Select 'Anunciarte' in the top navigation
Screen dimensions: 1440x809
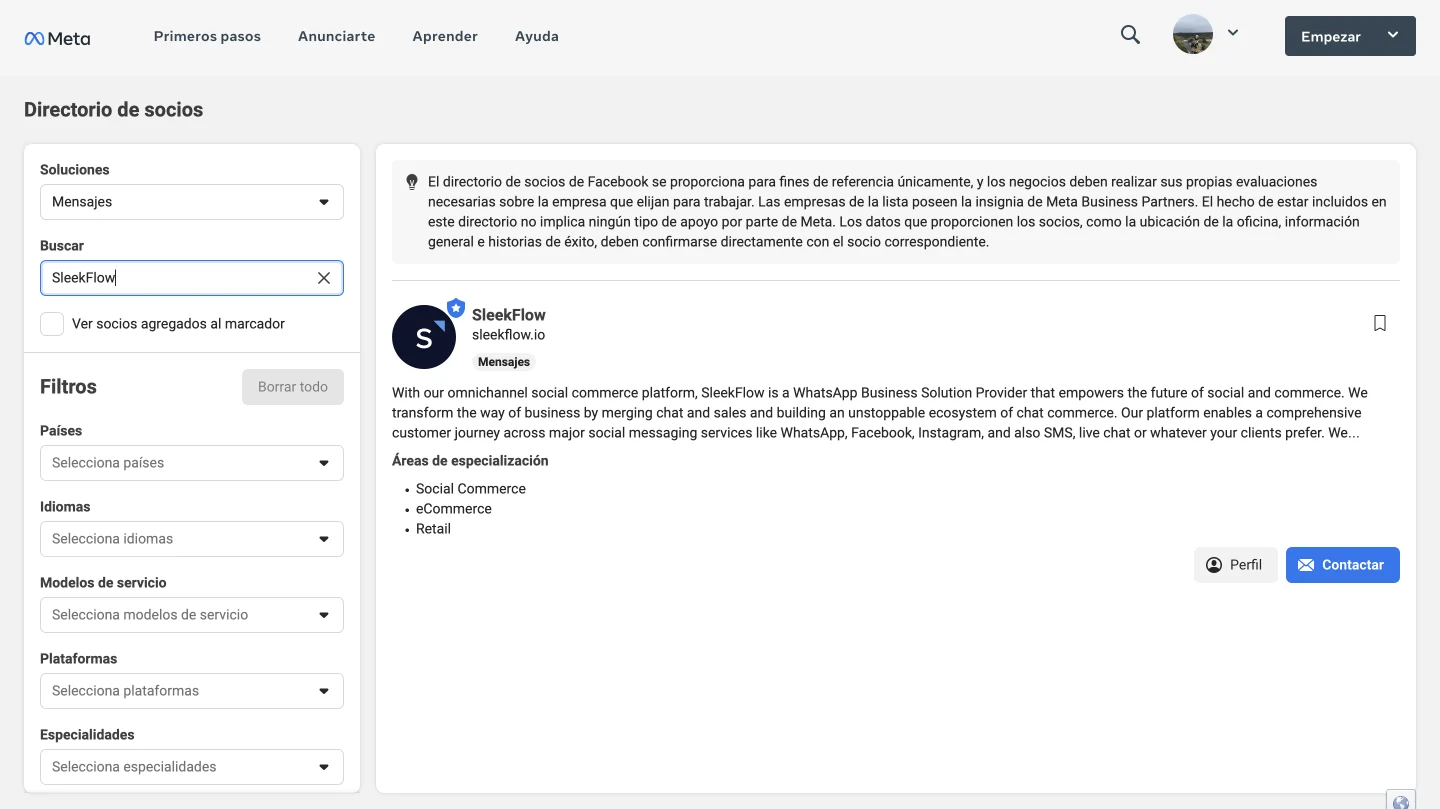[336, 36]
